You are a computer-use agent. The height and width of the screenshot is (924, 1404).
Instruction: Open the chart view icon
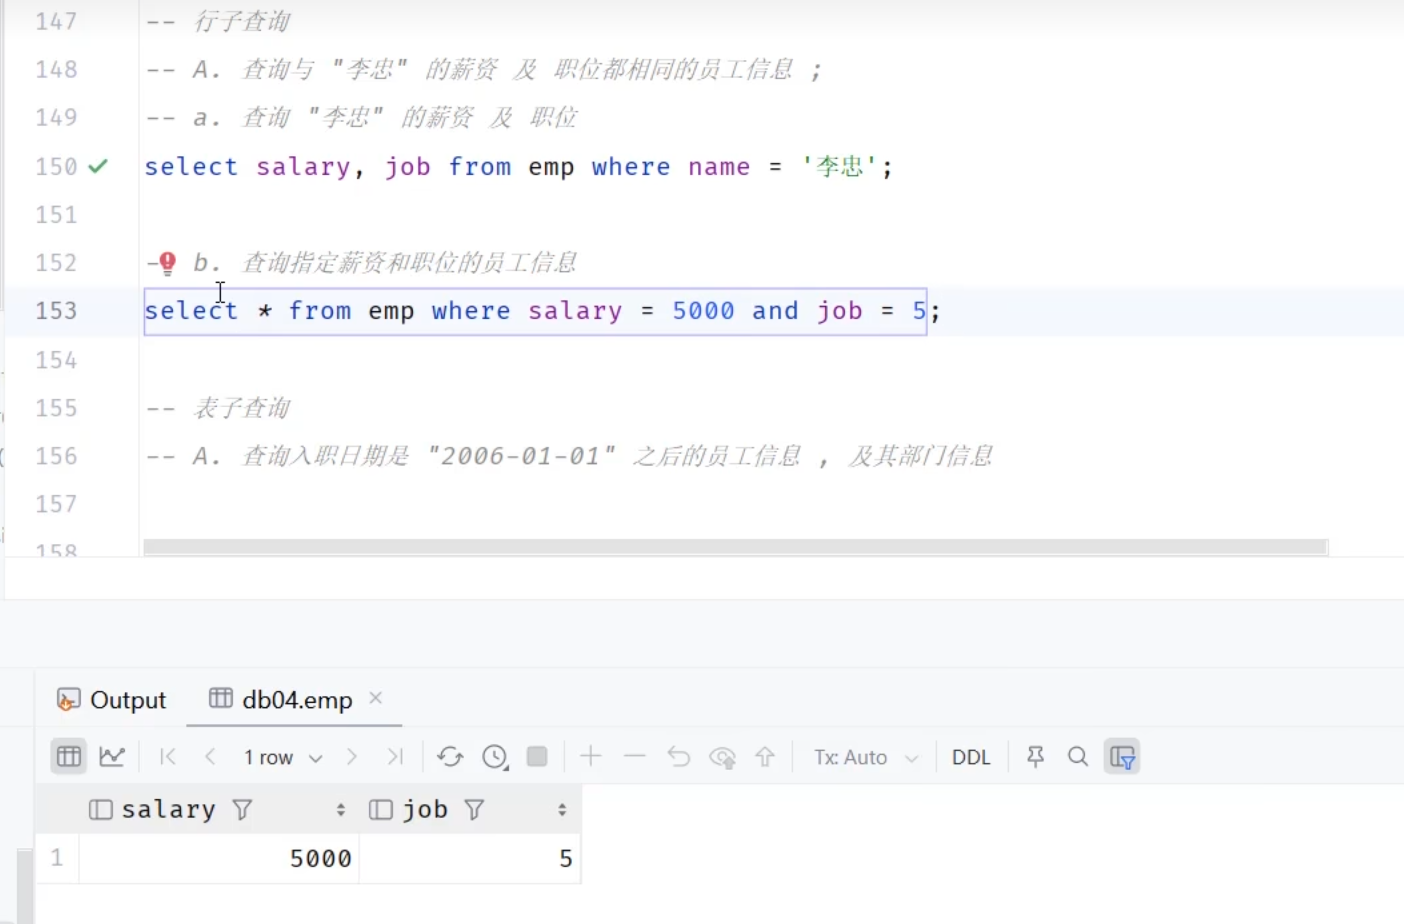[x=112, y=757]
